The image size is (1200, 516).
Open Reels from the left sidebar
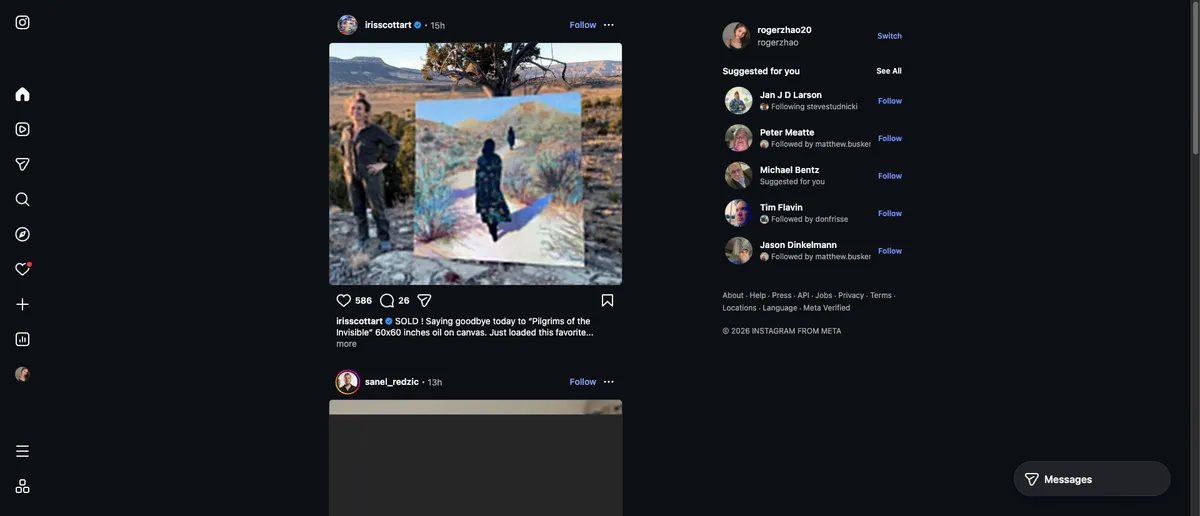(22, 129)
